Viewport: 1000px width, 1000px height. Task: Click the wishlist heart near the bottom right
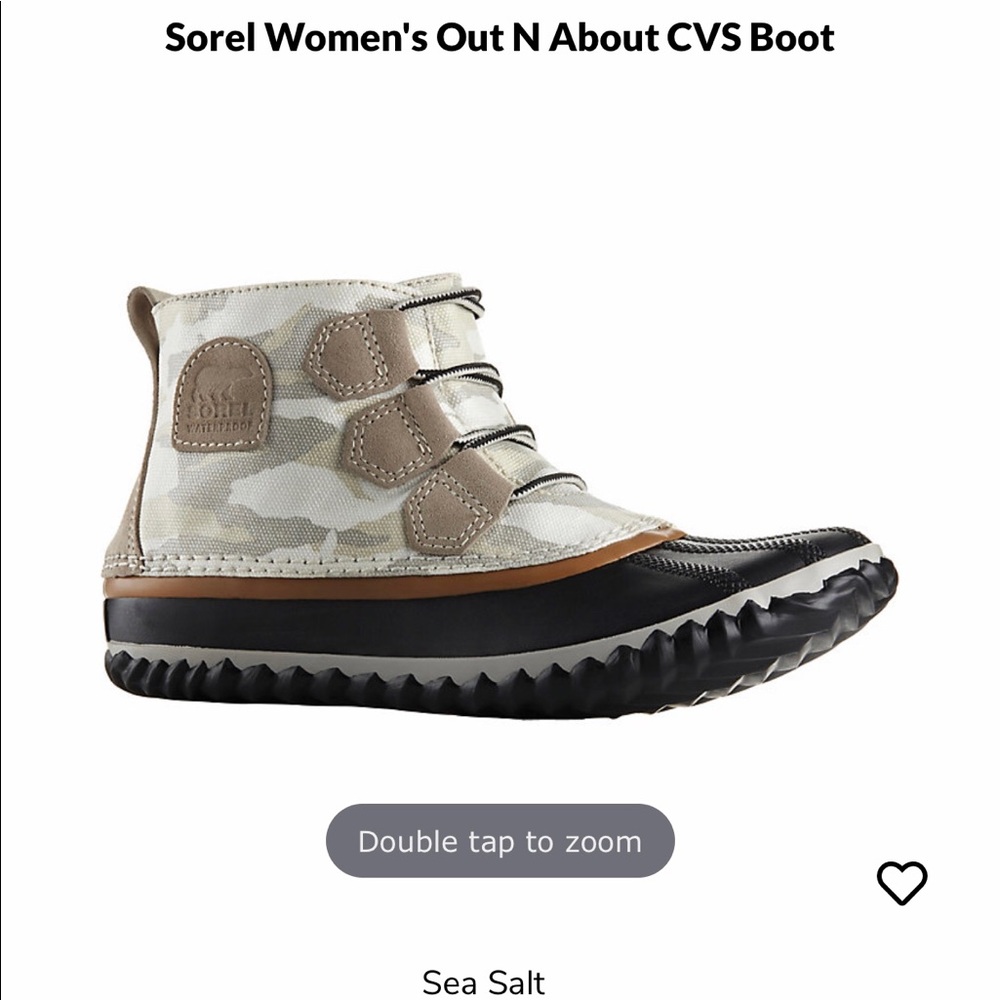point(905,884)
